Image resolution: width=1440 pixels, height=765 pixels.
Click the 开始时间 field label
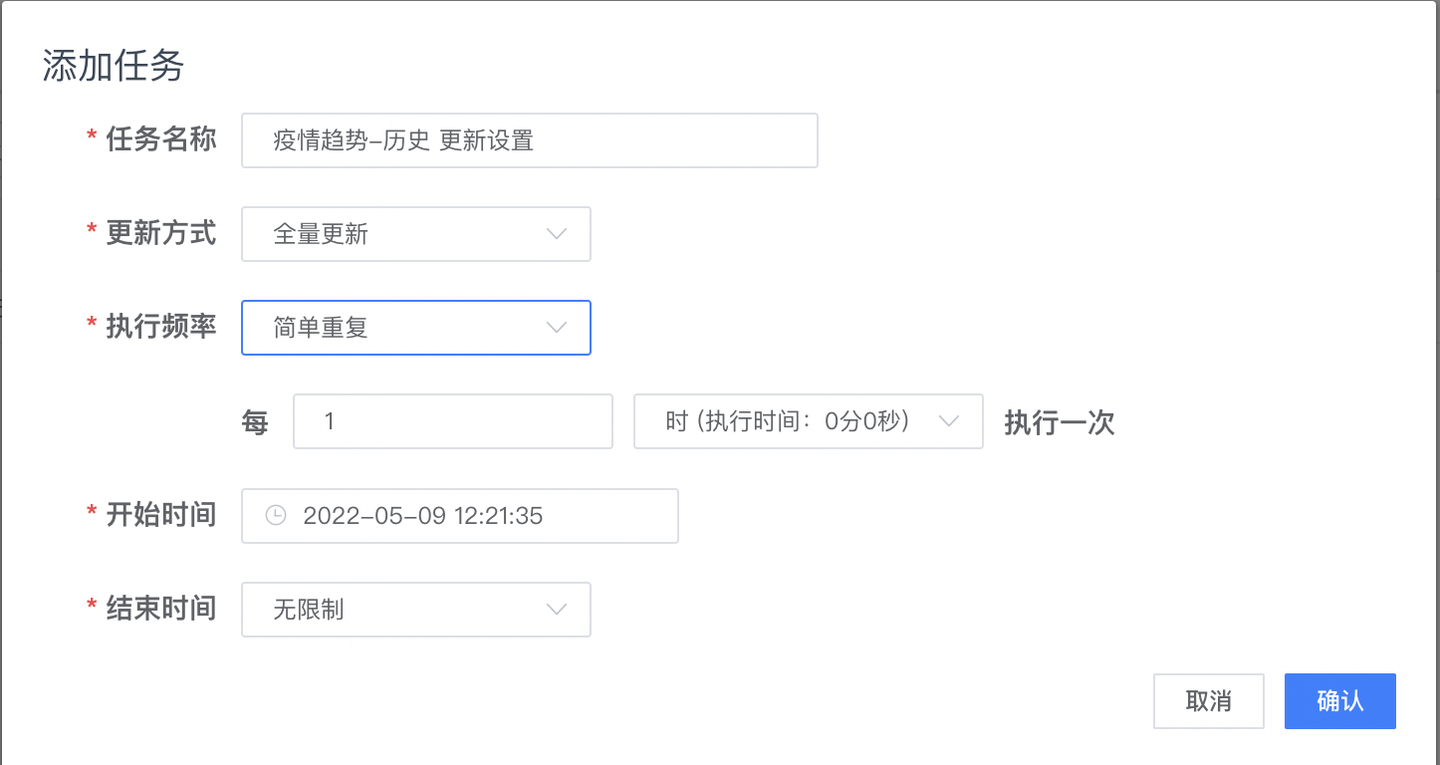pyautogui.click(x=161, y=515)
